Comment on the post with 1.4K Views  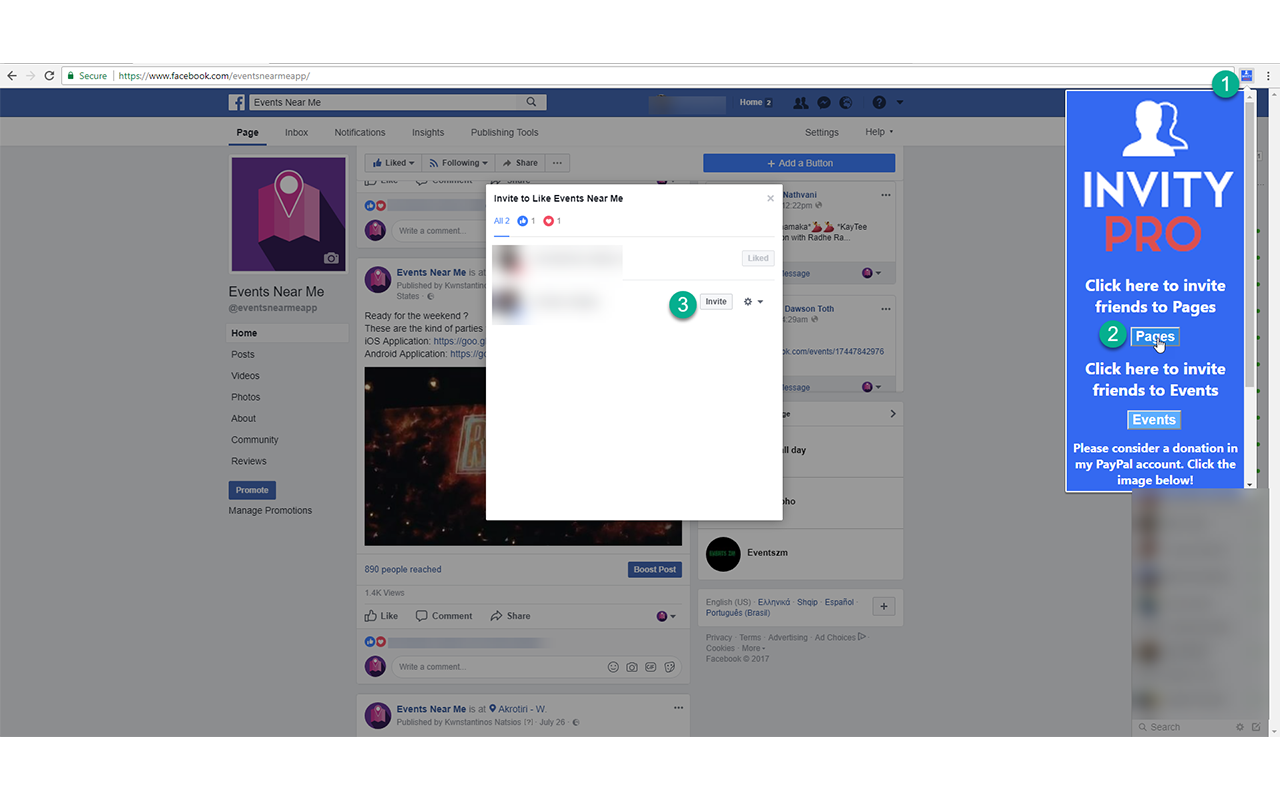[x=444, y=616]
